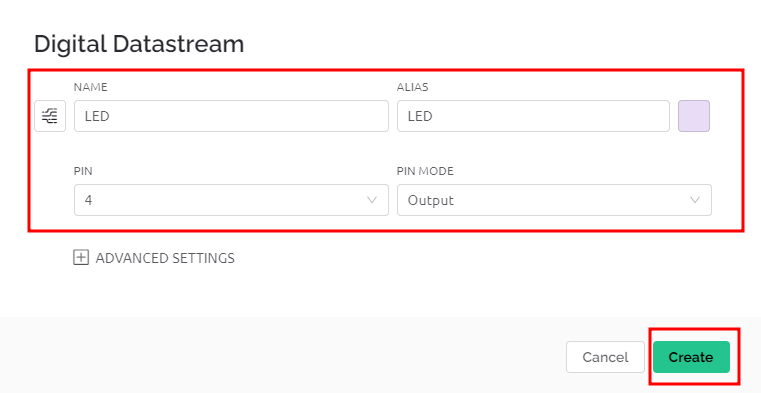Click the LED text inside the Alias box
761x393 pixels.
tap(420, 116)
